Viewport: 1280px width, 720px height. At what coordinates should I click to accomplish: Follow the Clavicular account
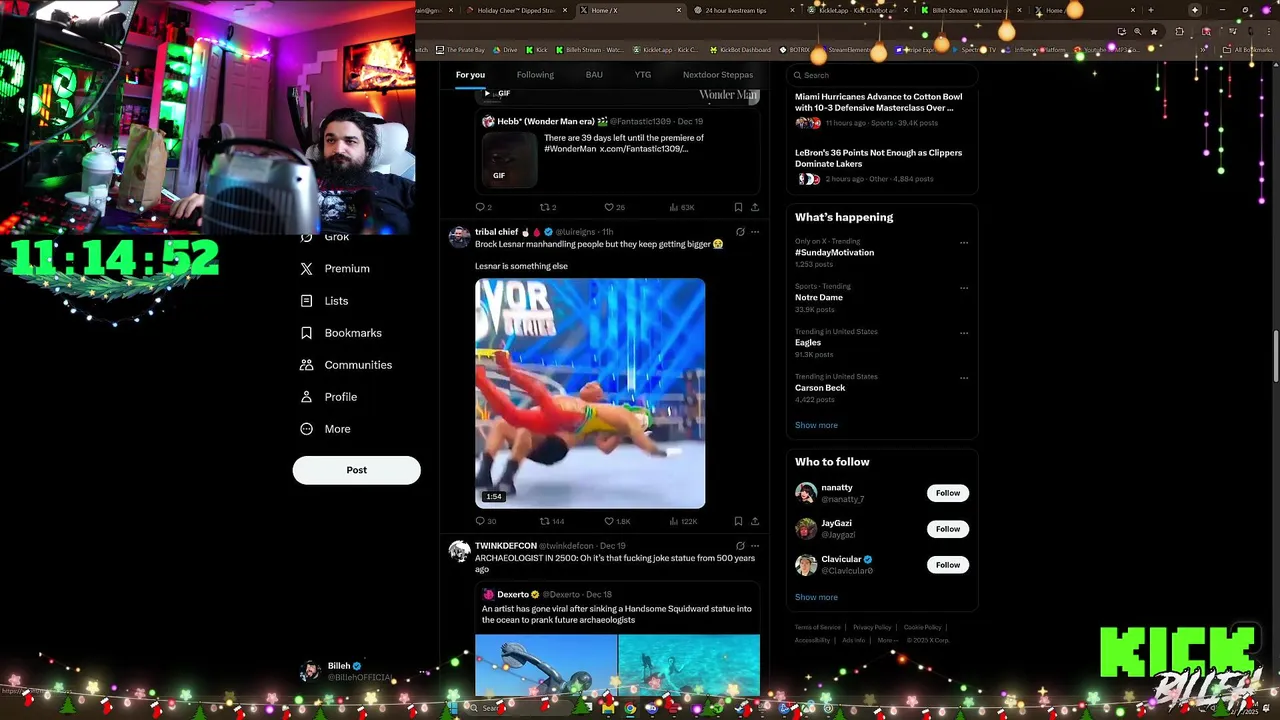(948, 565)
